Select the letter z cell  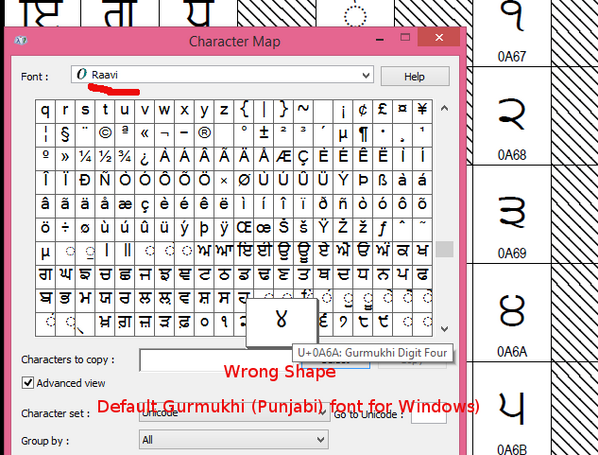tap(224, 111)
